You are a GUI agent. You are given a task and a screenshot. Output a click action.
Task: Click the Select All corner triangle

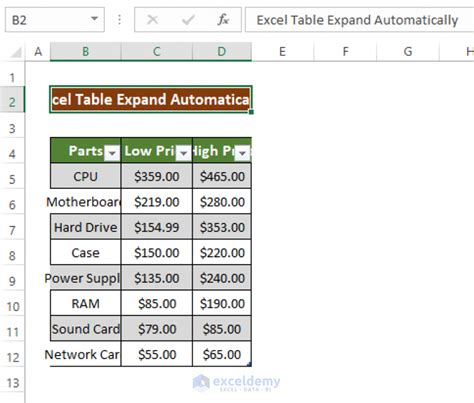(x=16, y=52)
